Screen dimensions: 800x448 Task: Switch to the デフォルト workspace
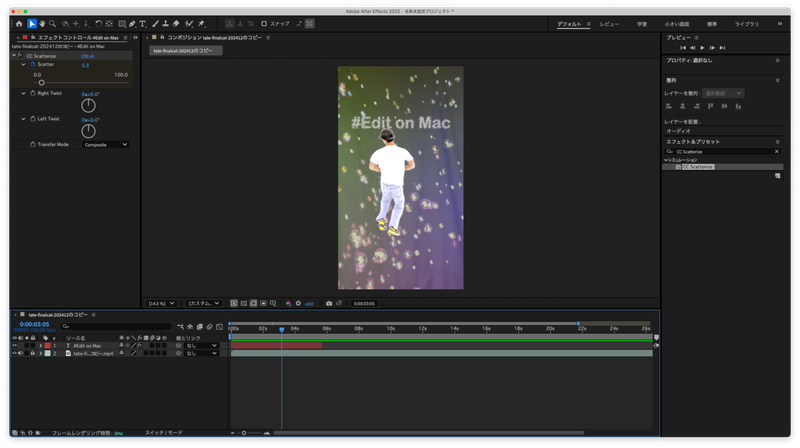click(569, 24)
